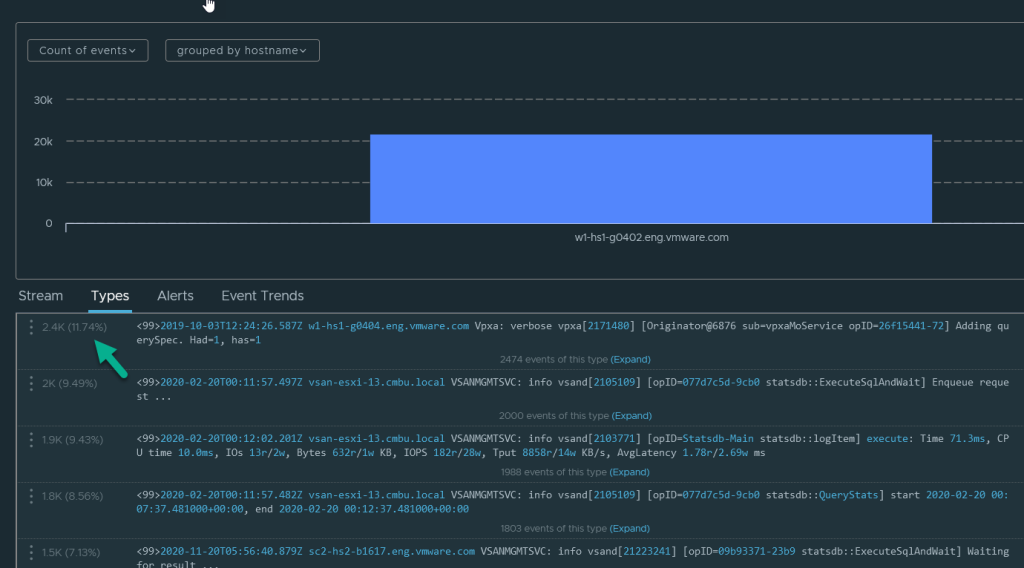The width and height of the screenshot is (1024, 568).
Task: Expand the 1803 events of this type
Action: pyautogui.click(x=630, y=528)
